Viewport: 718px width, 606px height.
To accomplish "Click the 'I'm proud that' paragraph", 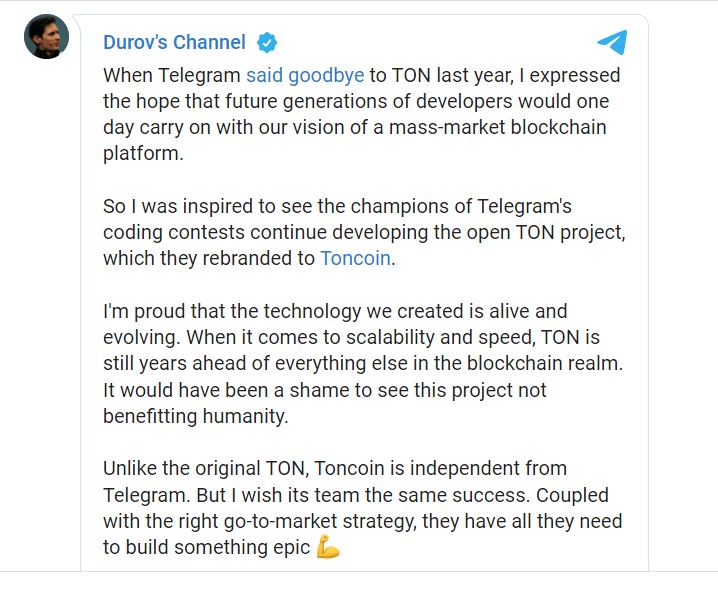I will (x=363, y=363).
